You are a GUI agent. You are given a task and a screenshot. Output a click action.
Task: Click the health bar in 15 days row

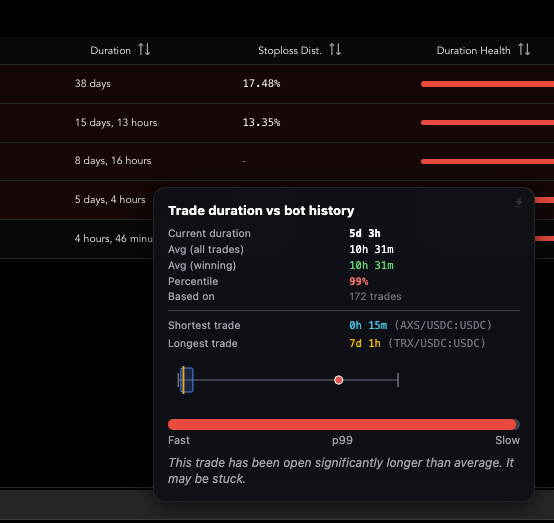487,123
